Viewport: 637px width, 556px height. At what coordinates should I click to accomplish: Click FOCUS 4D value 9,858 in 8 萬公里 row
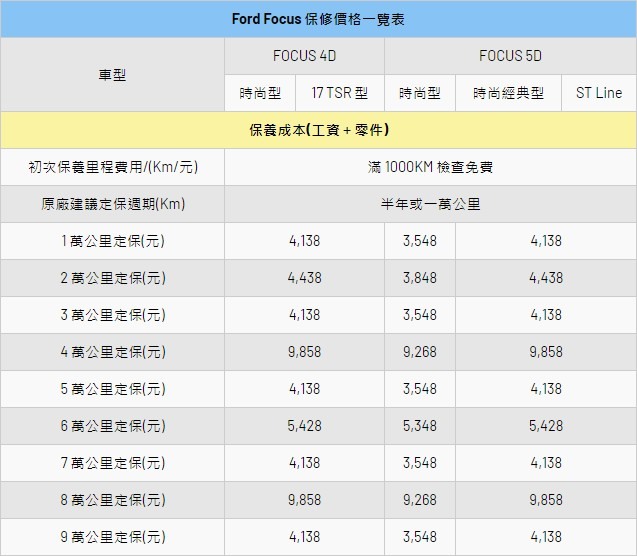tap(304, 500)
